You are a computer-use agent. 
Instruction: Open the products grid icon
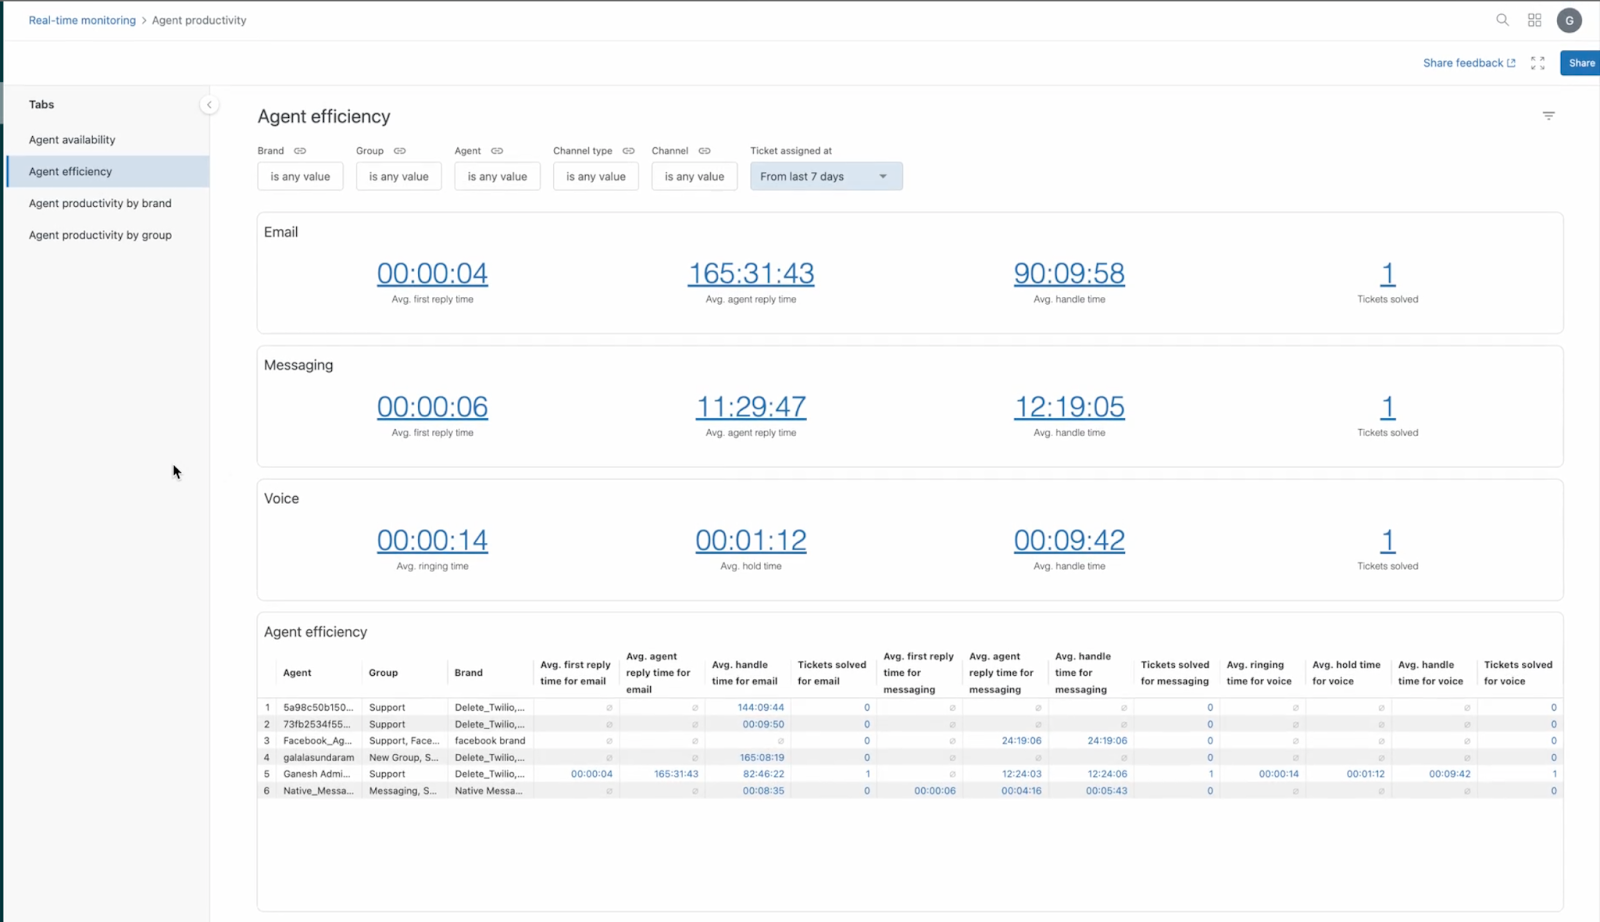1534,20
